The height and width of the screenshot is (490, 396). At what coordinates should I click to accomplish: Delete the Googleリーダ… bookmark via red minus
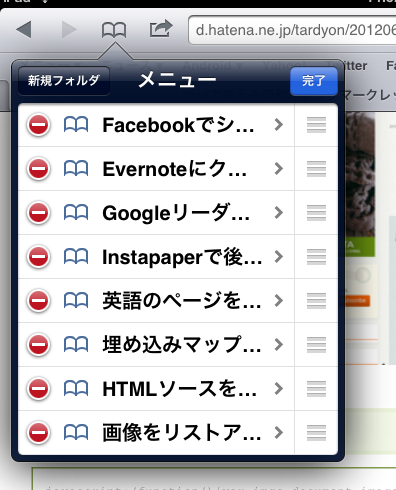[39, 213]
